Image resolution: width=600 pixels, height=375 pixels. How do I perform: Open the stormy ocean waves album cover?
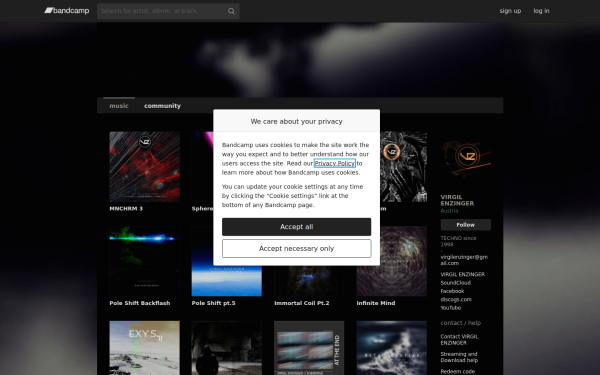(392, 348)
